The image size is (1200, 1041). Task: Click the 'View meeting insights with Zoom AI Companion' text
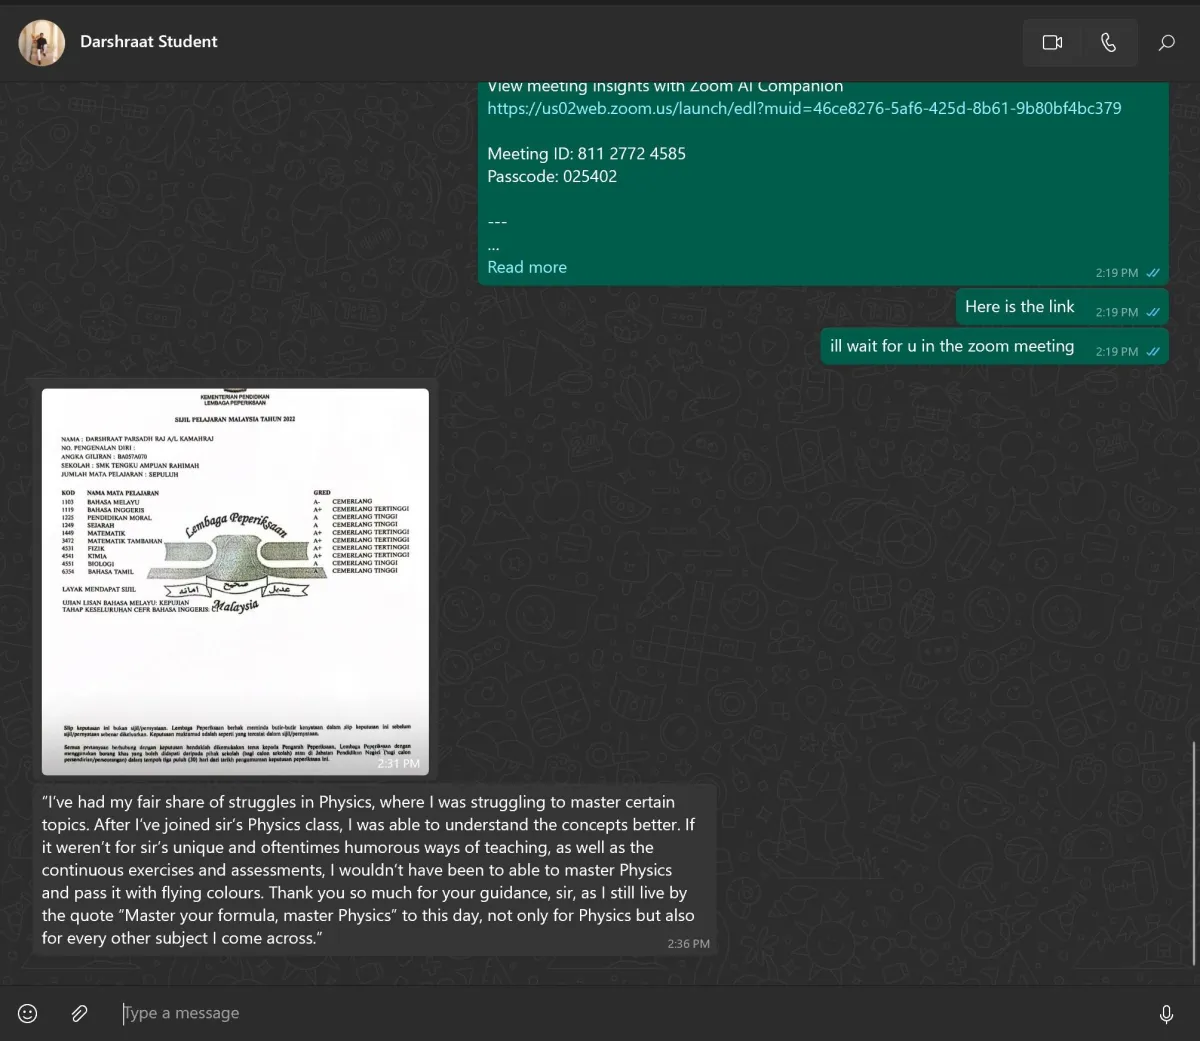(x=665, y=86)
